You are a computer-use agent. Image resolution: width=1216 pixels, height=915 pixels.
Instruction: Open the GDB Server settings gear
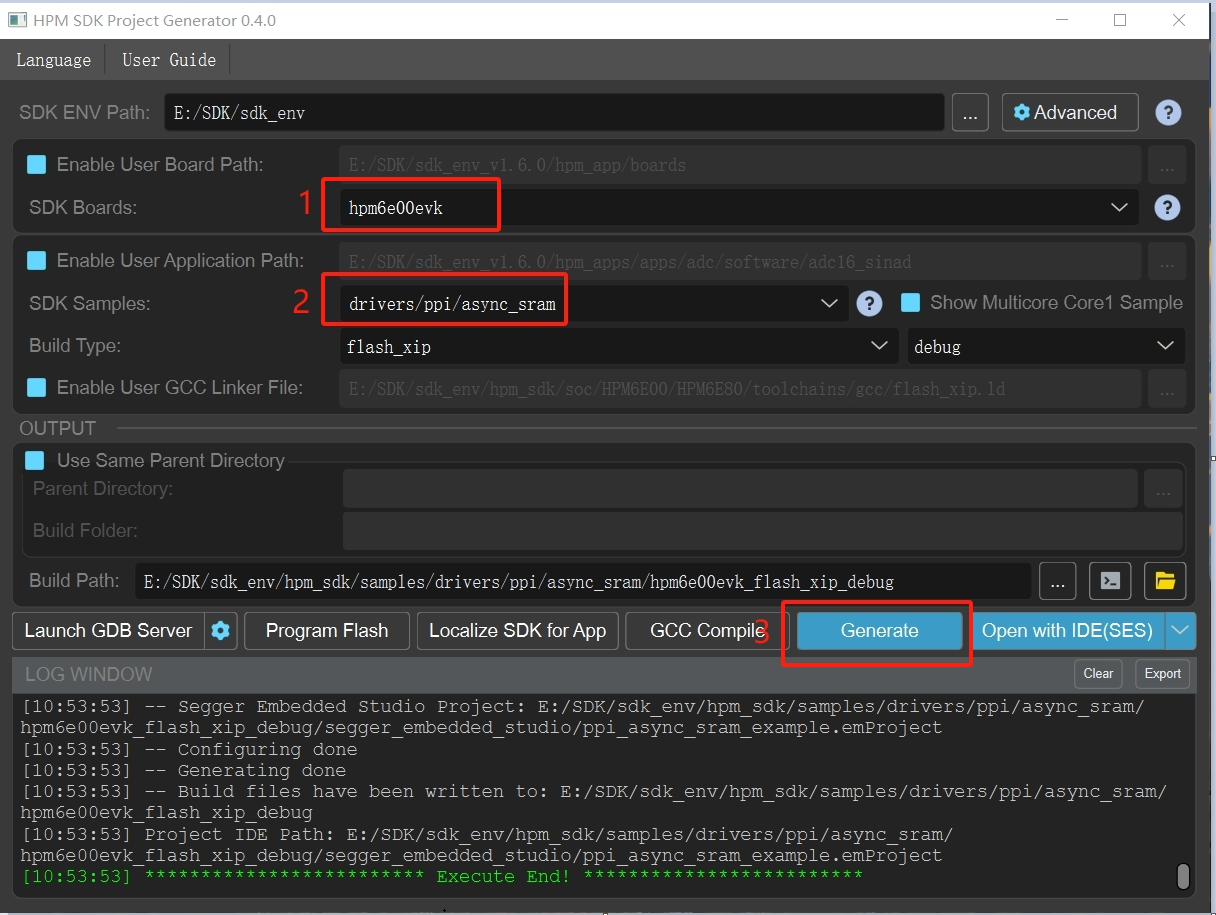(x=221, y=631)
